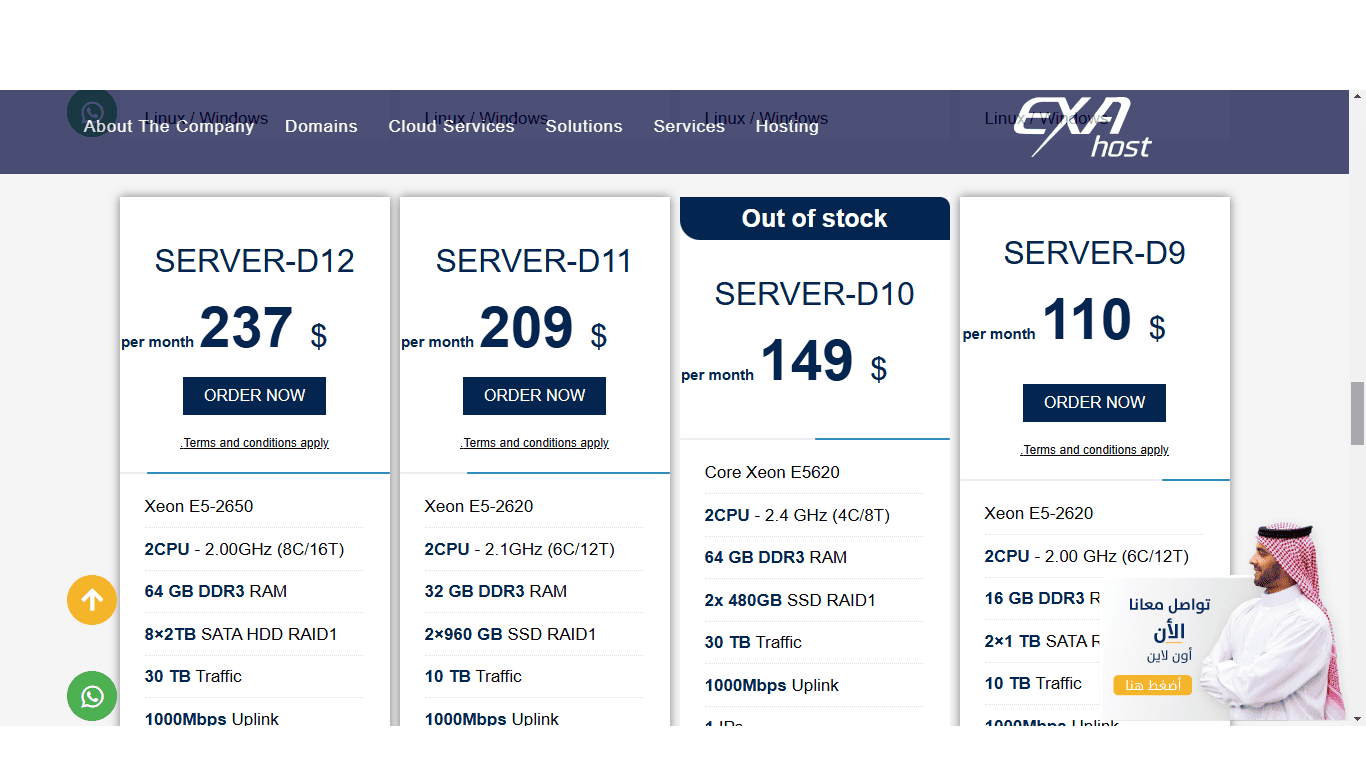Order the SERVER-D11 plan
The width and height of the screenshot is (1366, 768).
coord(534,396)
